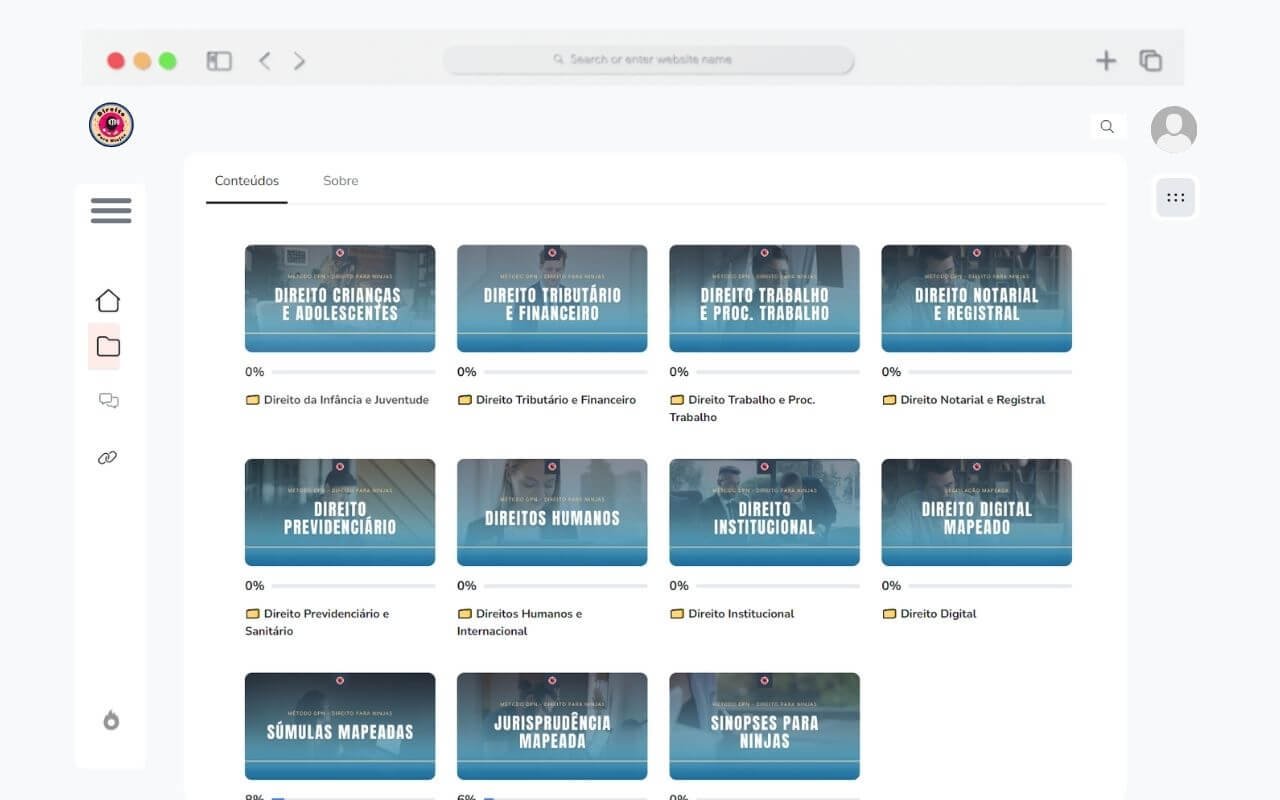Image resolution: width=1280 pixels, height=800 pixels.
Task: Open Direito Tributário e Financeiro link
Action: tap(556, 400)
